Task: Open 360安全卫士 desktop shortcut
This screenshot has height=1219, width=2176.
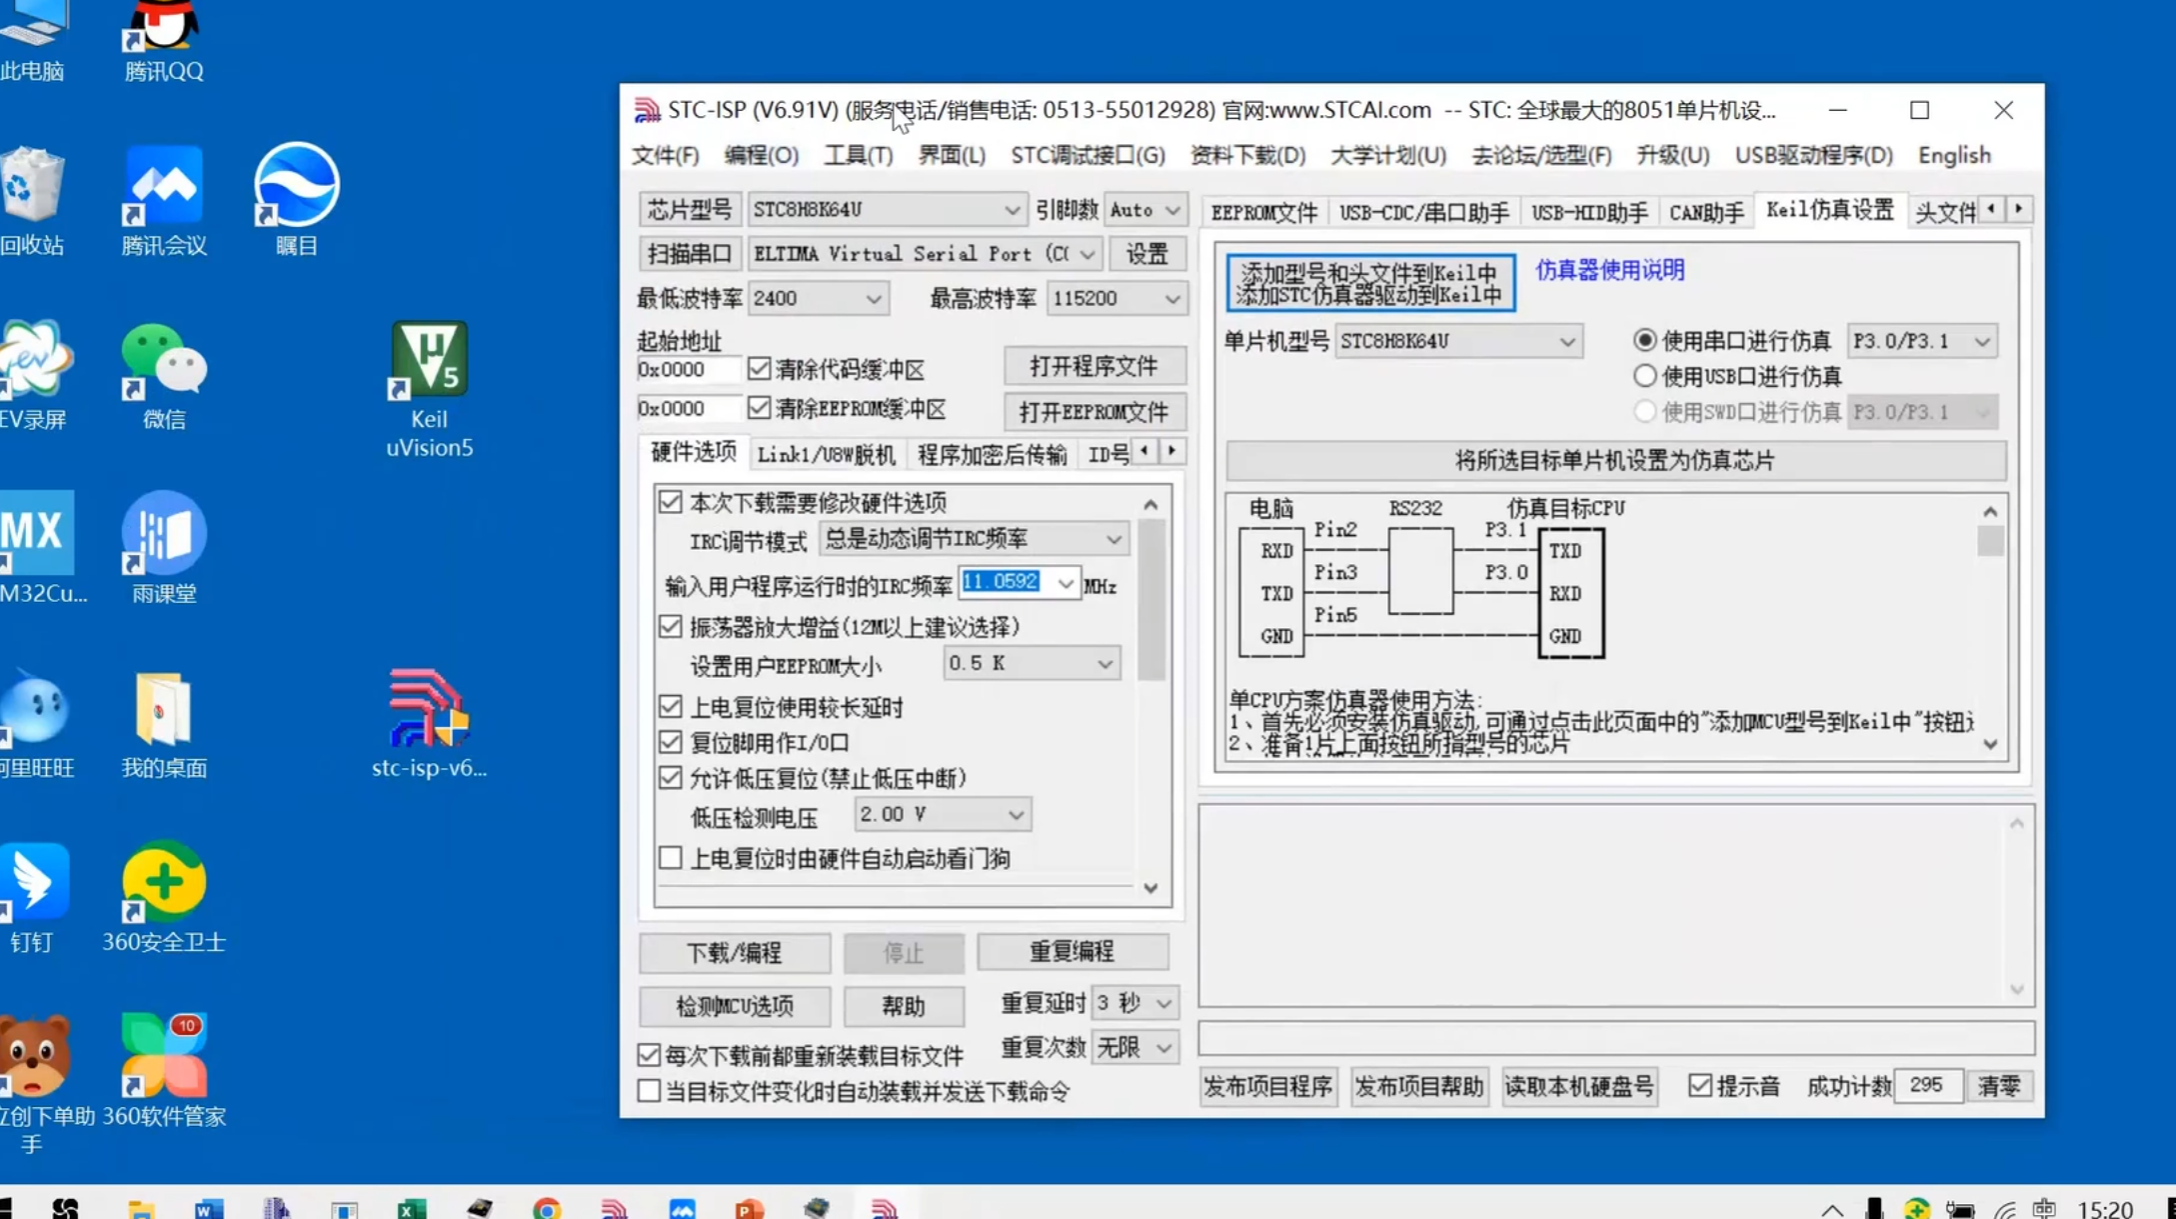Action: [x=163, y=897]
